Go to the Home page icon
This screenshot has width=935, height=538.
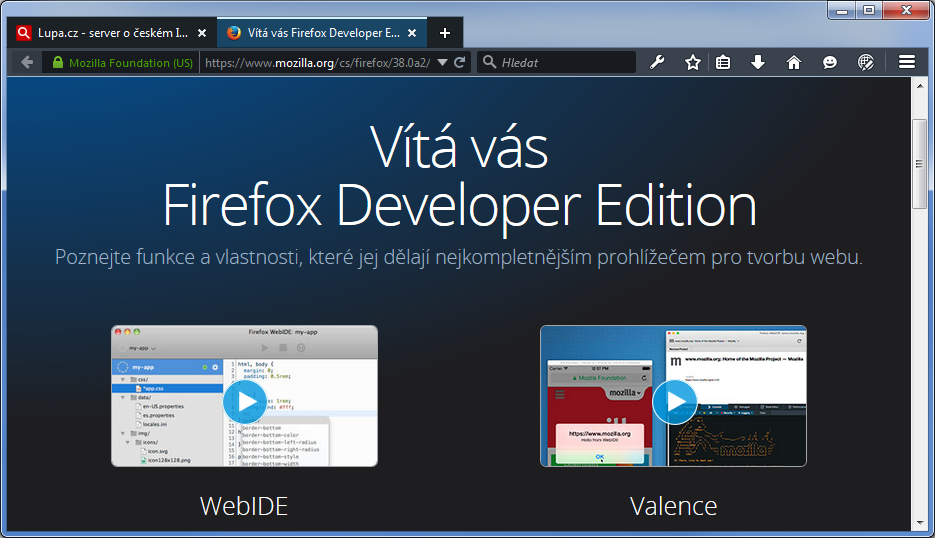click(794, 62)
